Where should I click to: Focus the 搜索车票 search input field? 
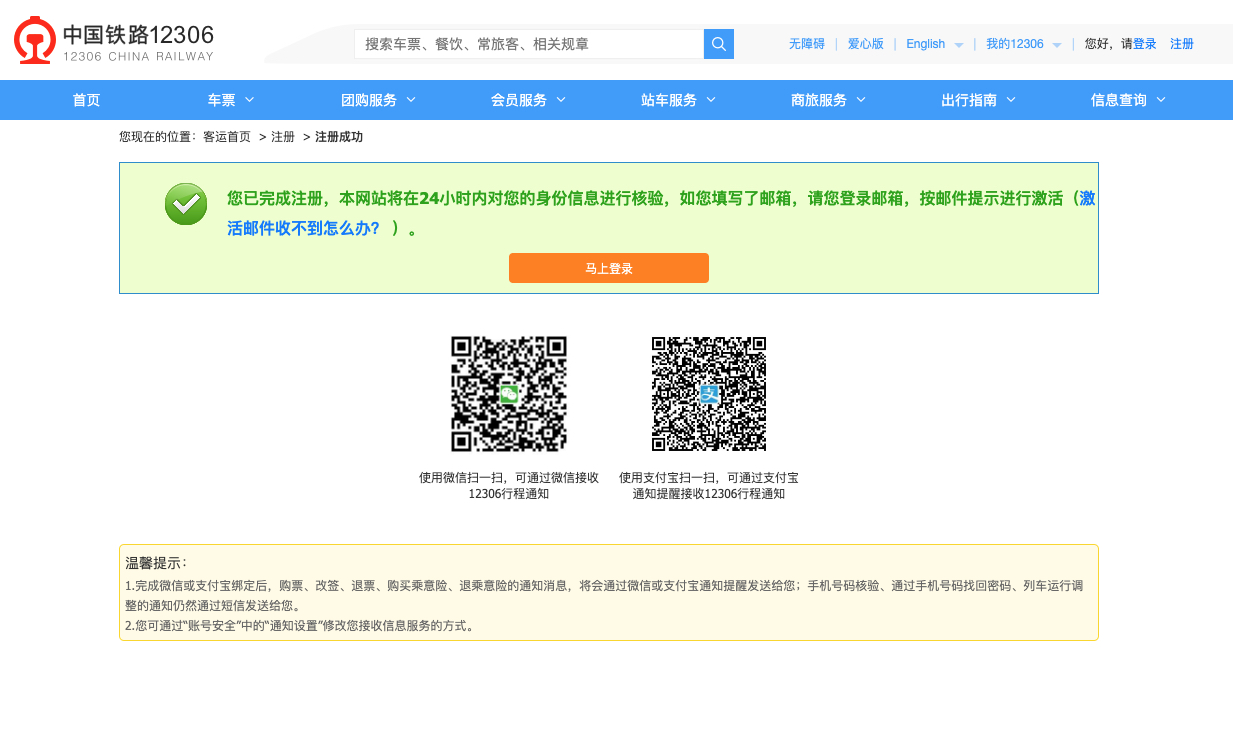529,44
